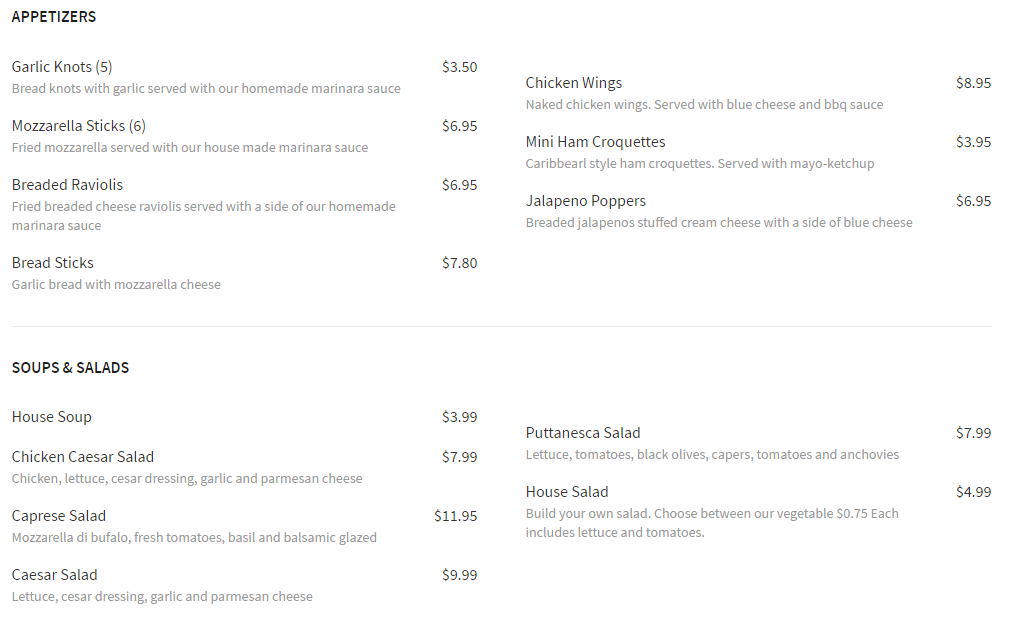The width and height of the screenshot is (1010, 624).
Task: Select the House Soup item
Action: 52,417
